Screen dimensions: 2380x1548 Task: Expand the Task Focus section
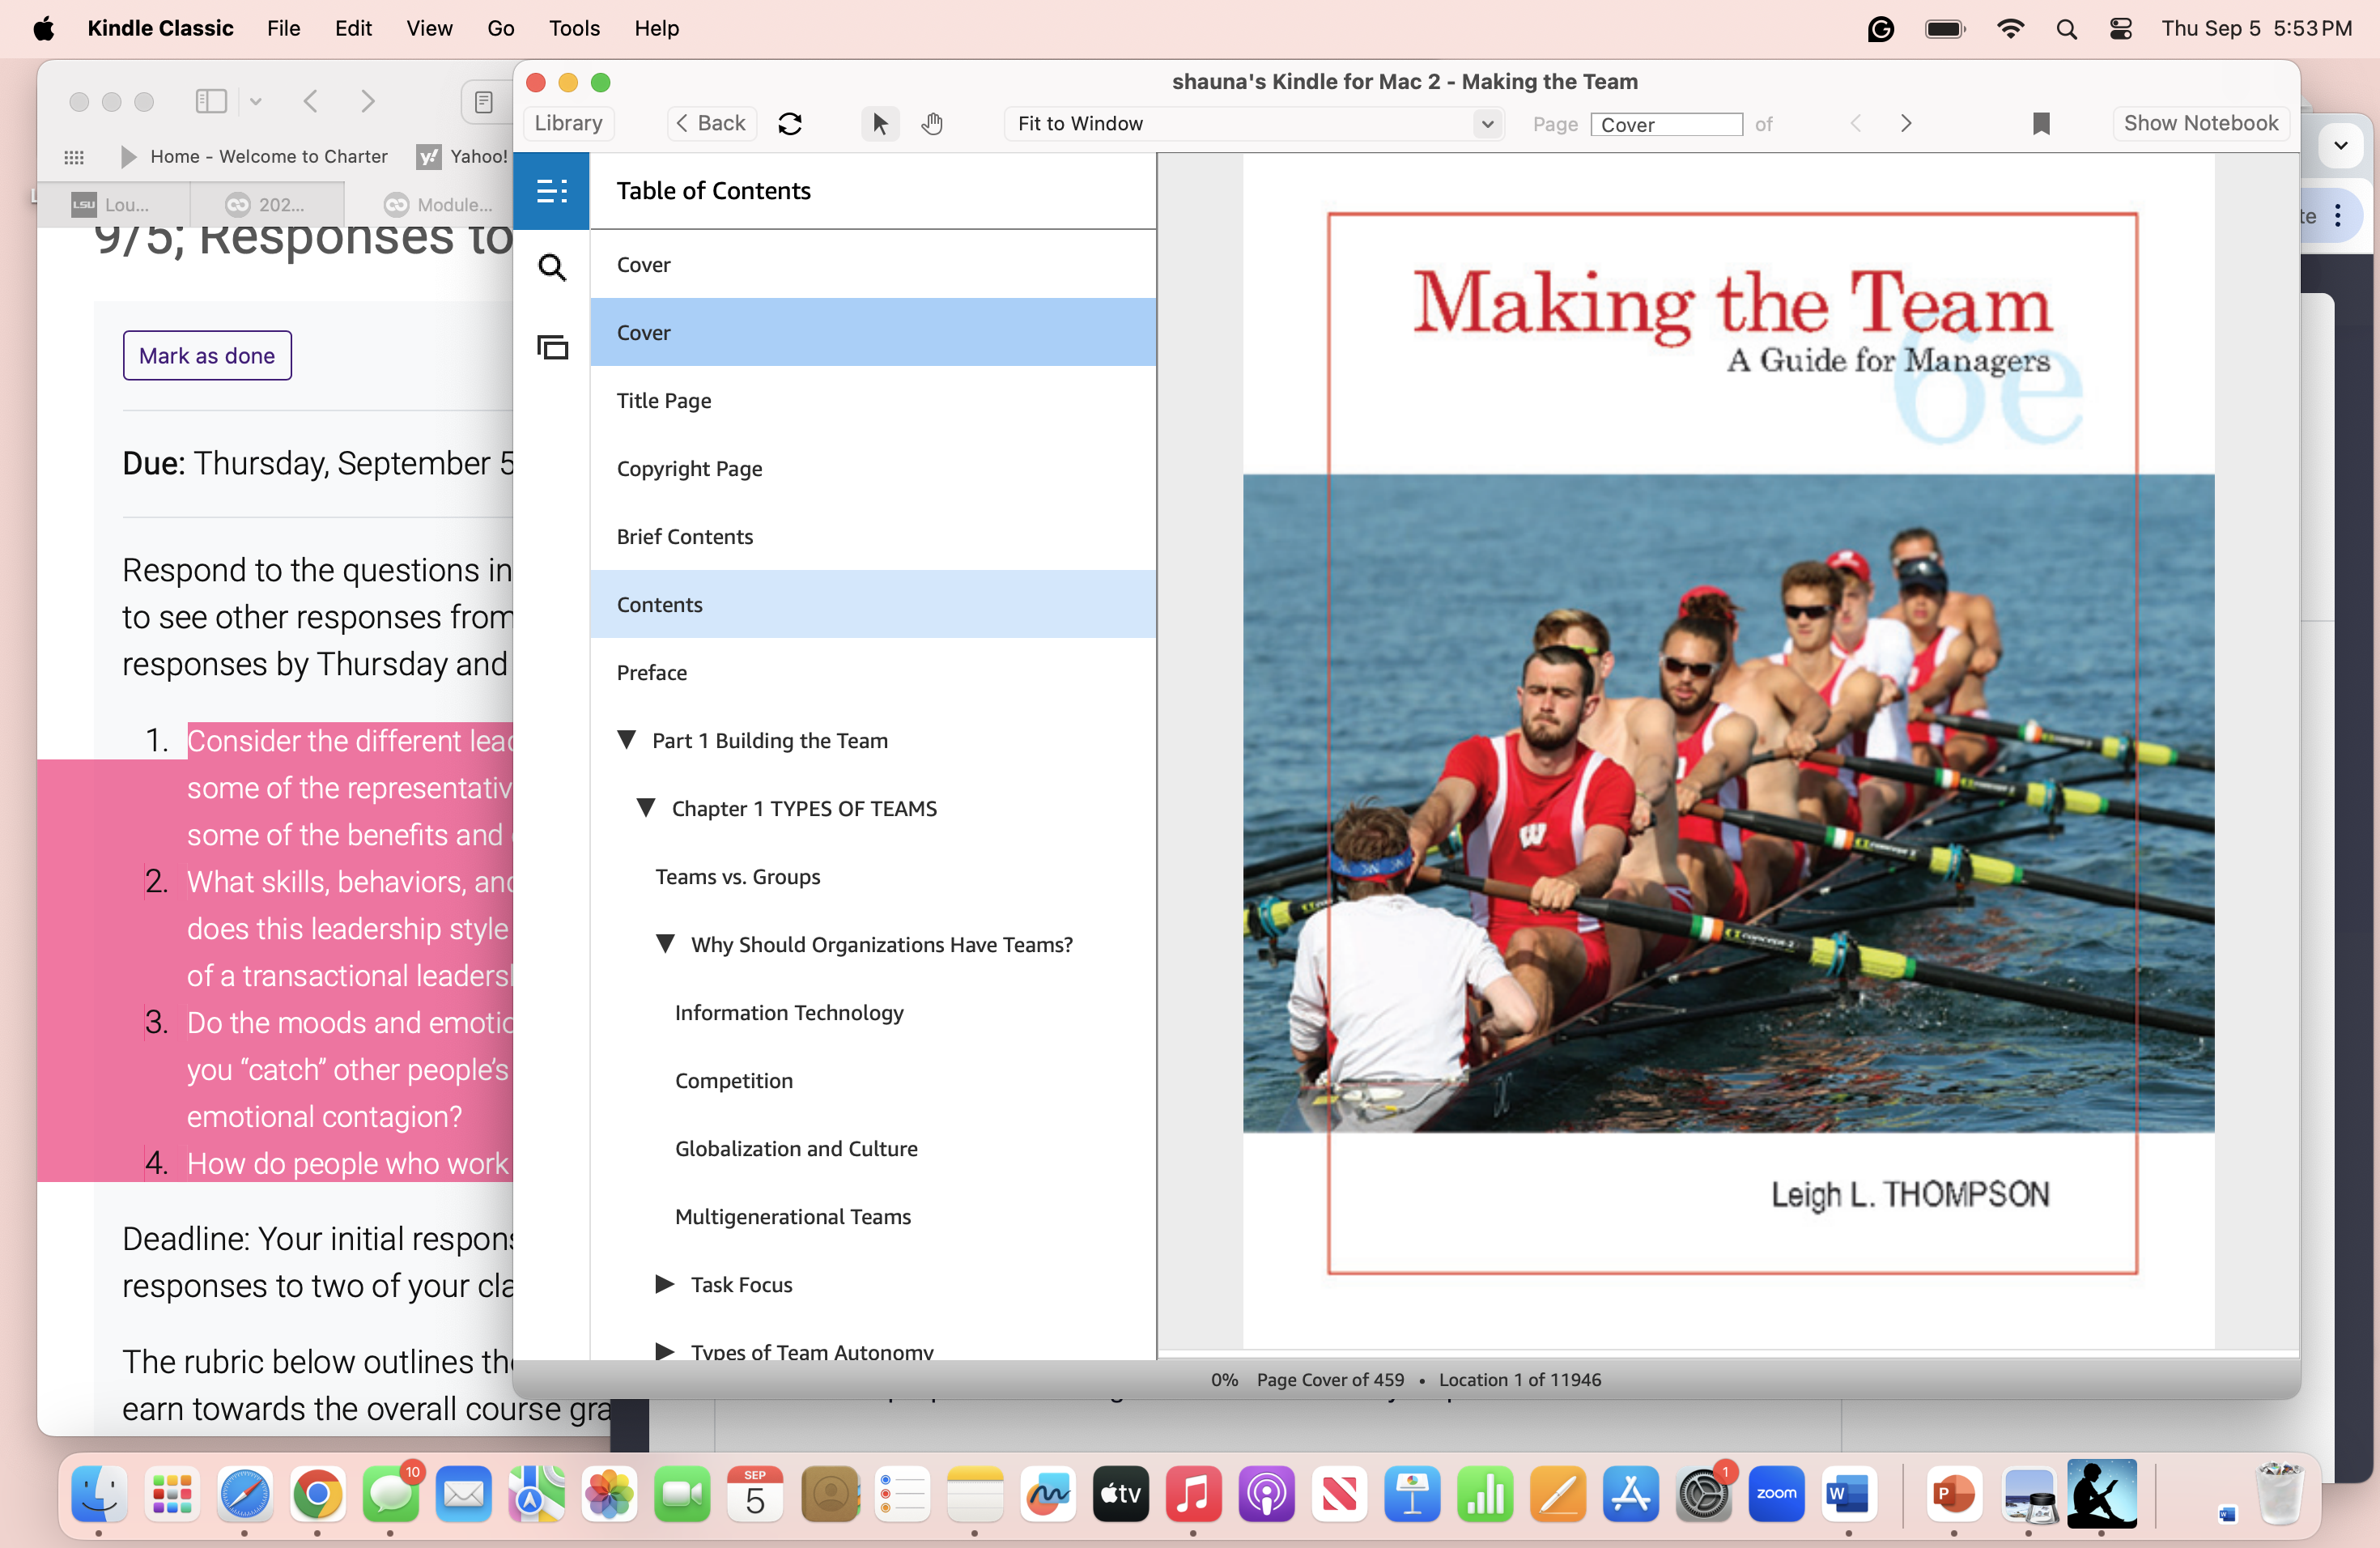click(665, 1284)
